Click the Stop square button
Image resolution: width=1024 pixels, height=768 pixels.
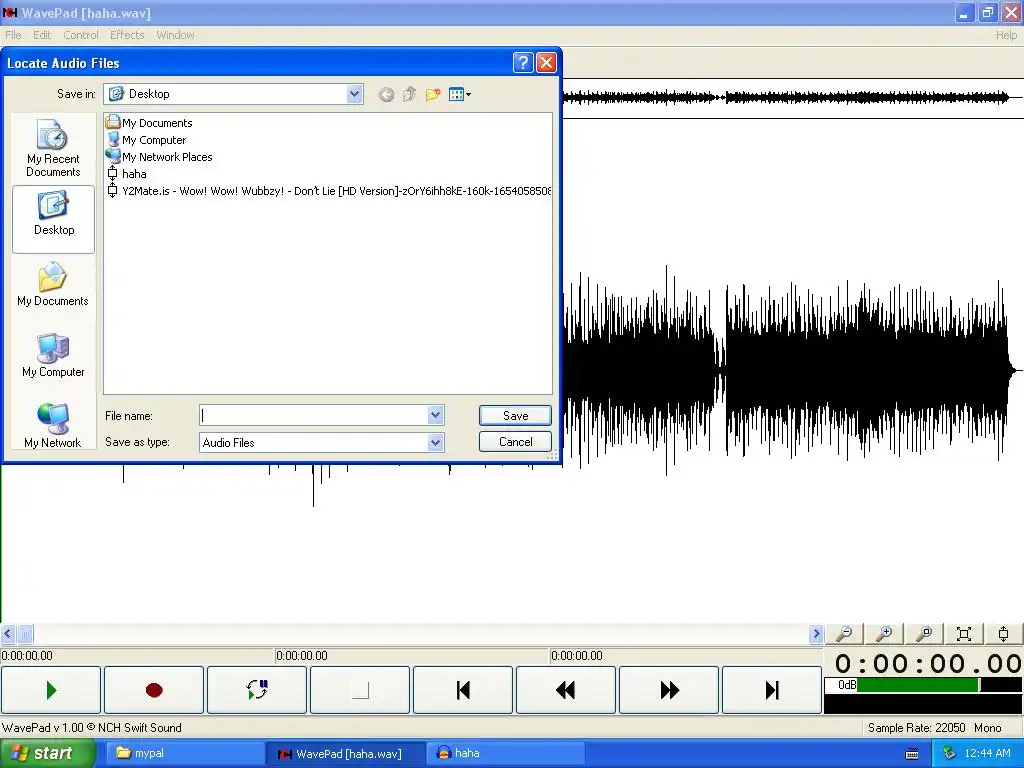click(360, 690)
